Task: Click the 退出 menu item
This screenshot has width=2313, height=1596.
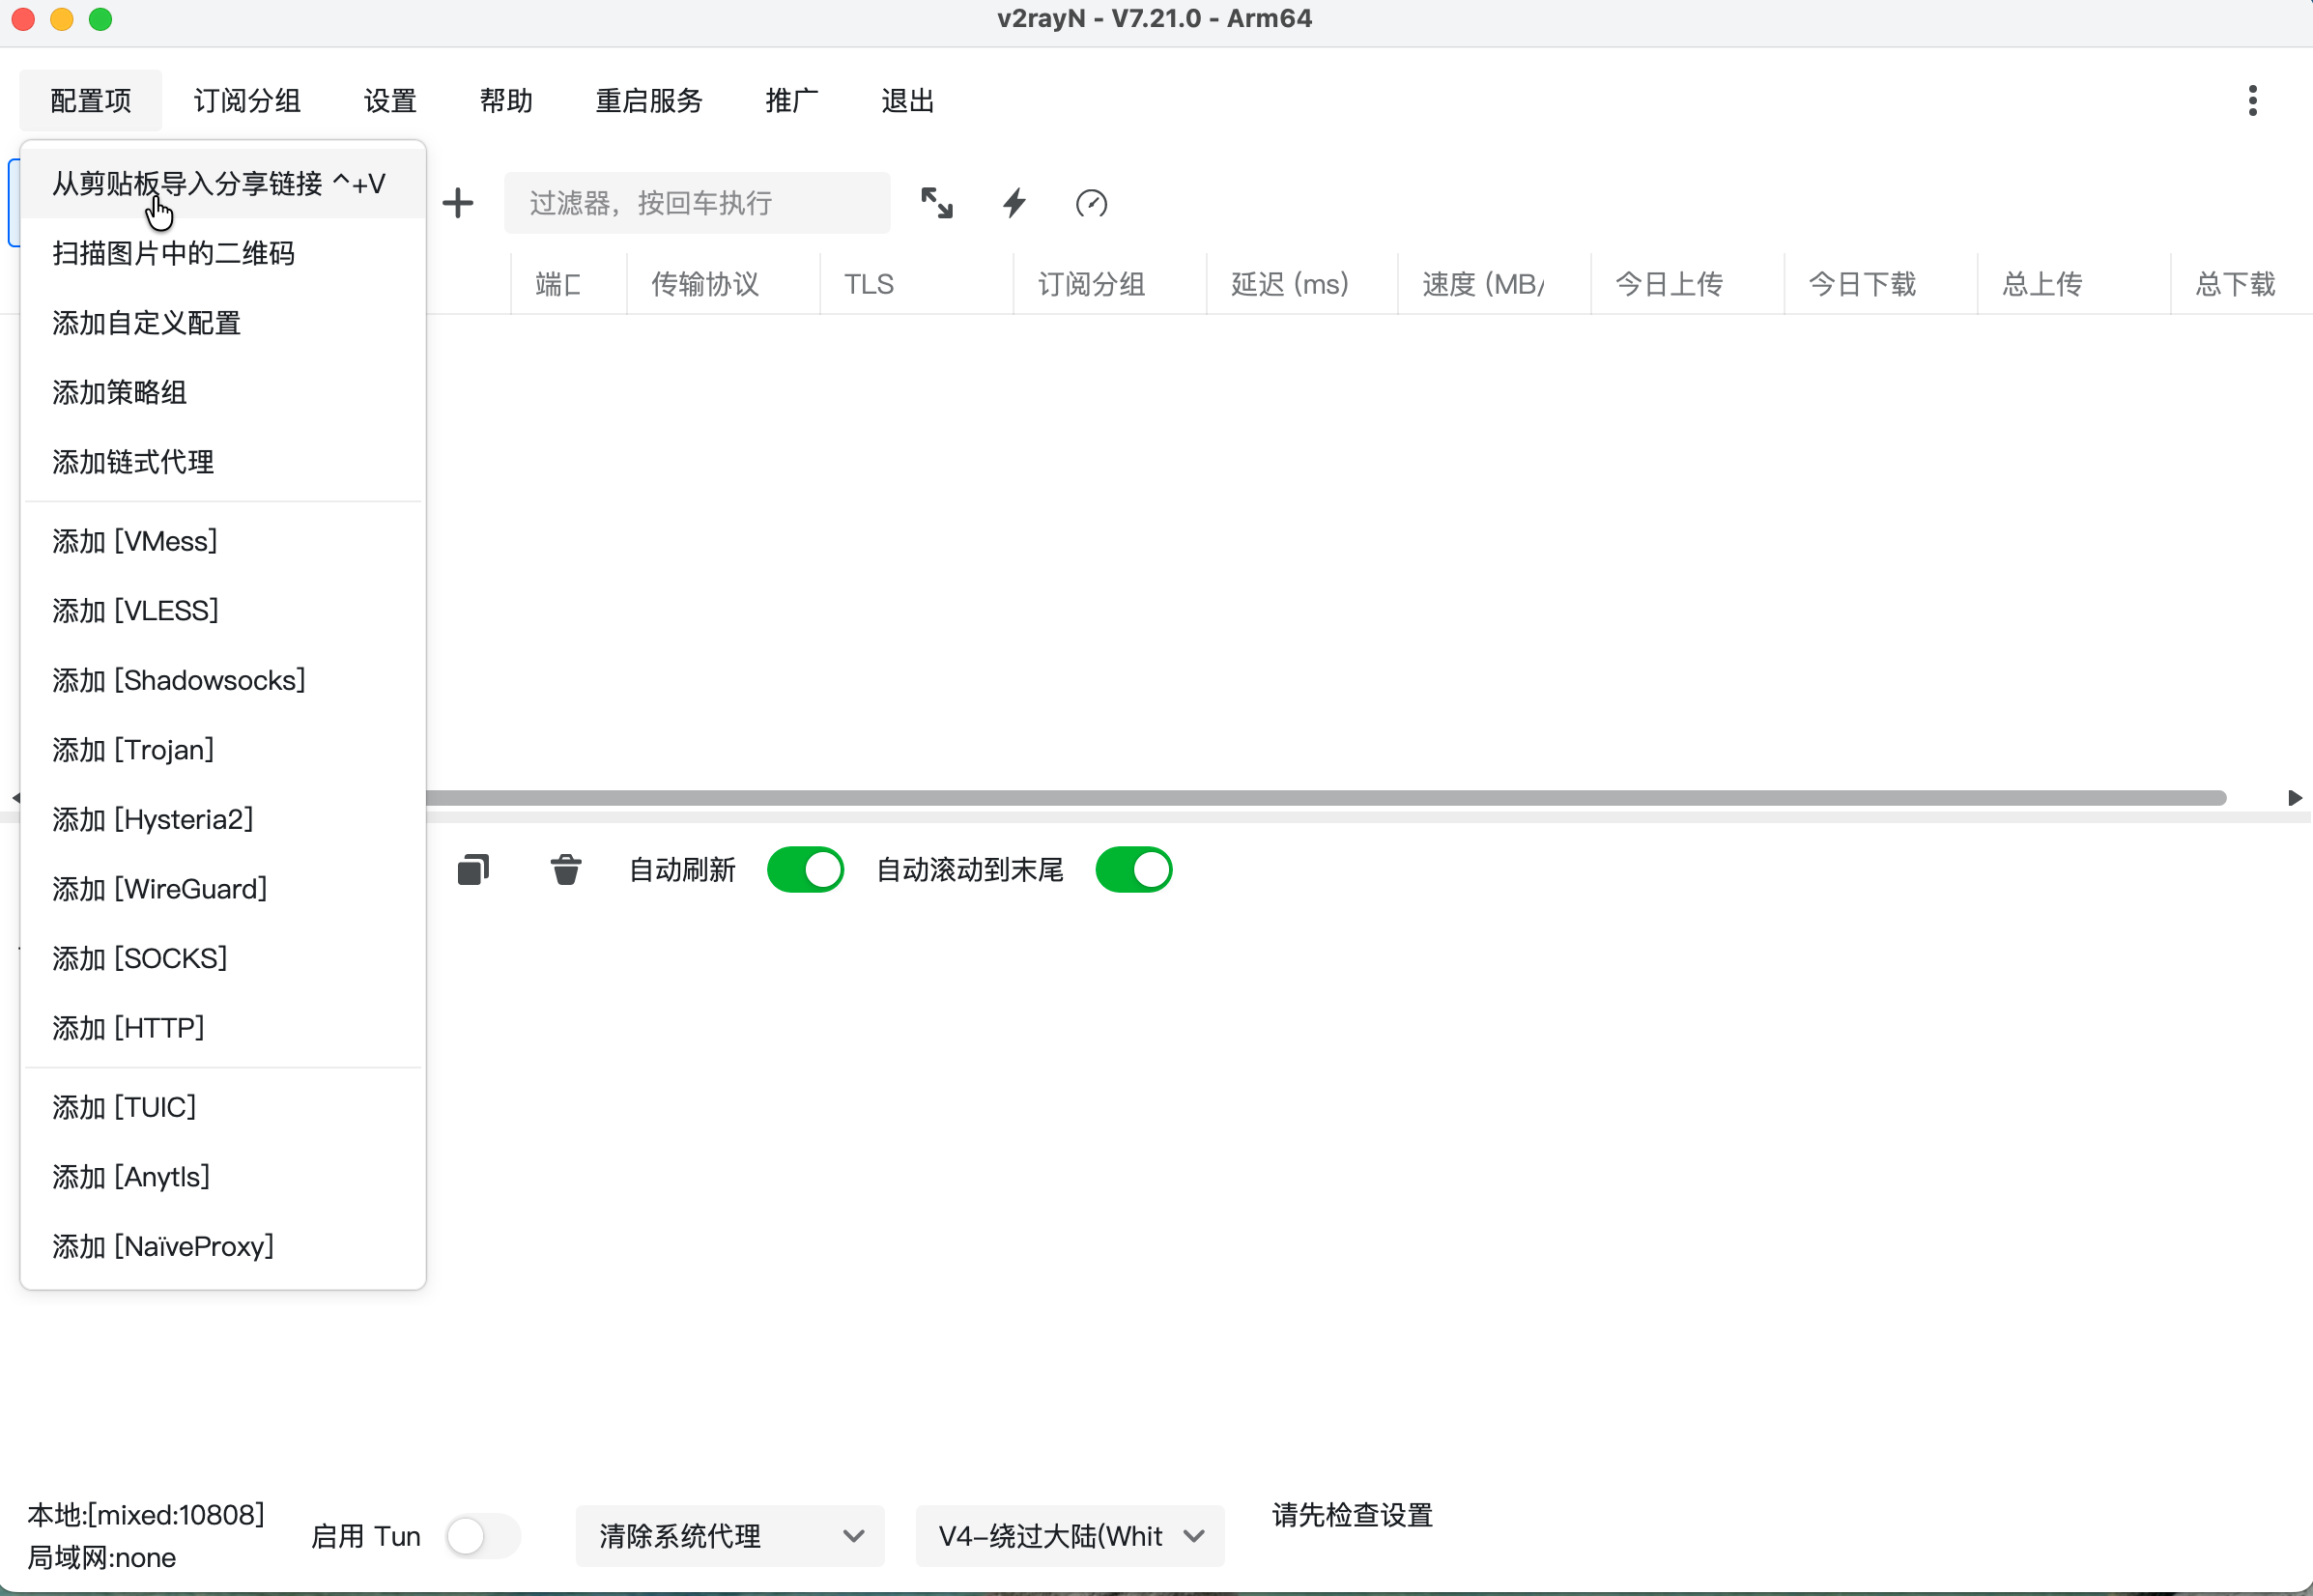Action: click(908, 100)
